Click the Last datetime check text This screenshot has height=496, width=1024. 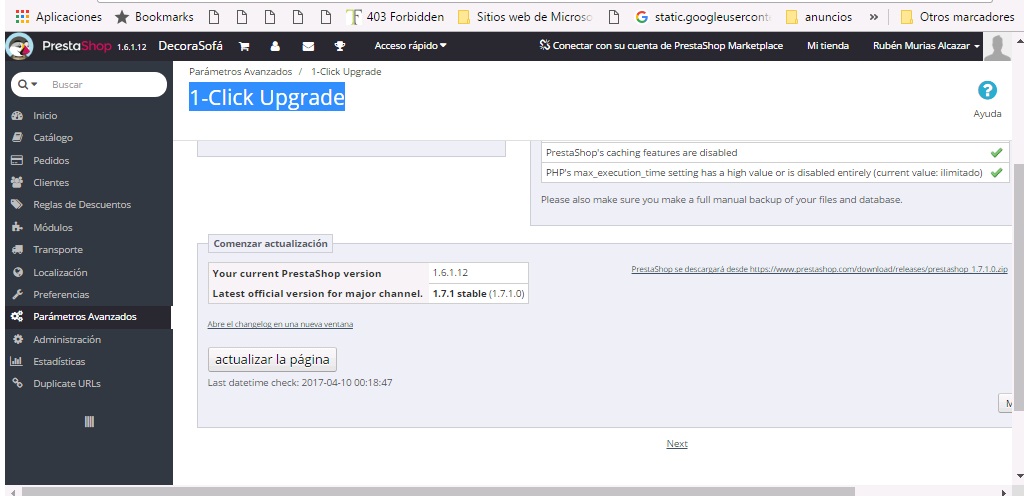coord(300,382)
